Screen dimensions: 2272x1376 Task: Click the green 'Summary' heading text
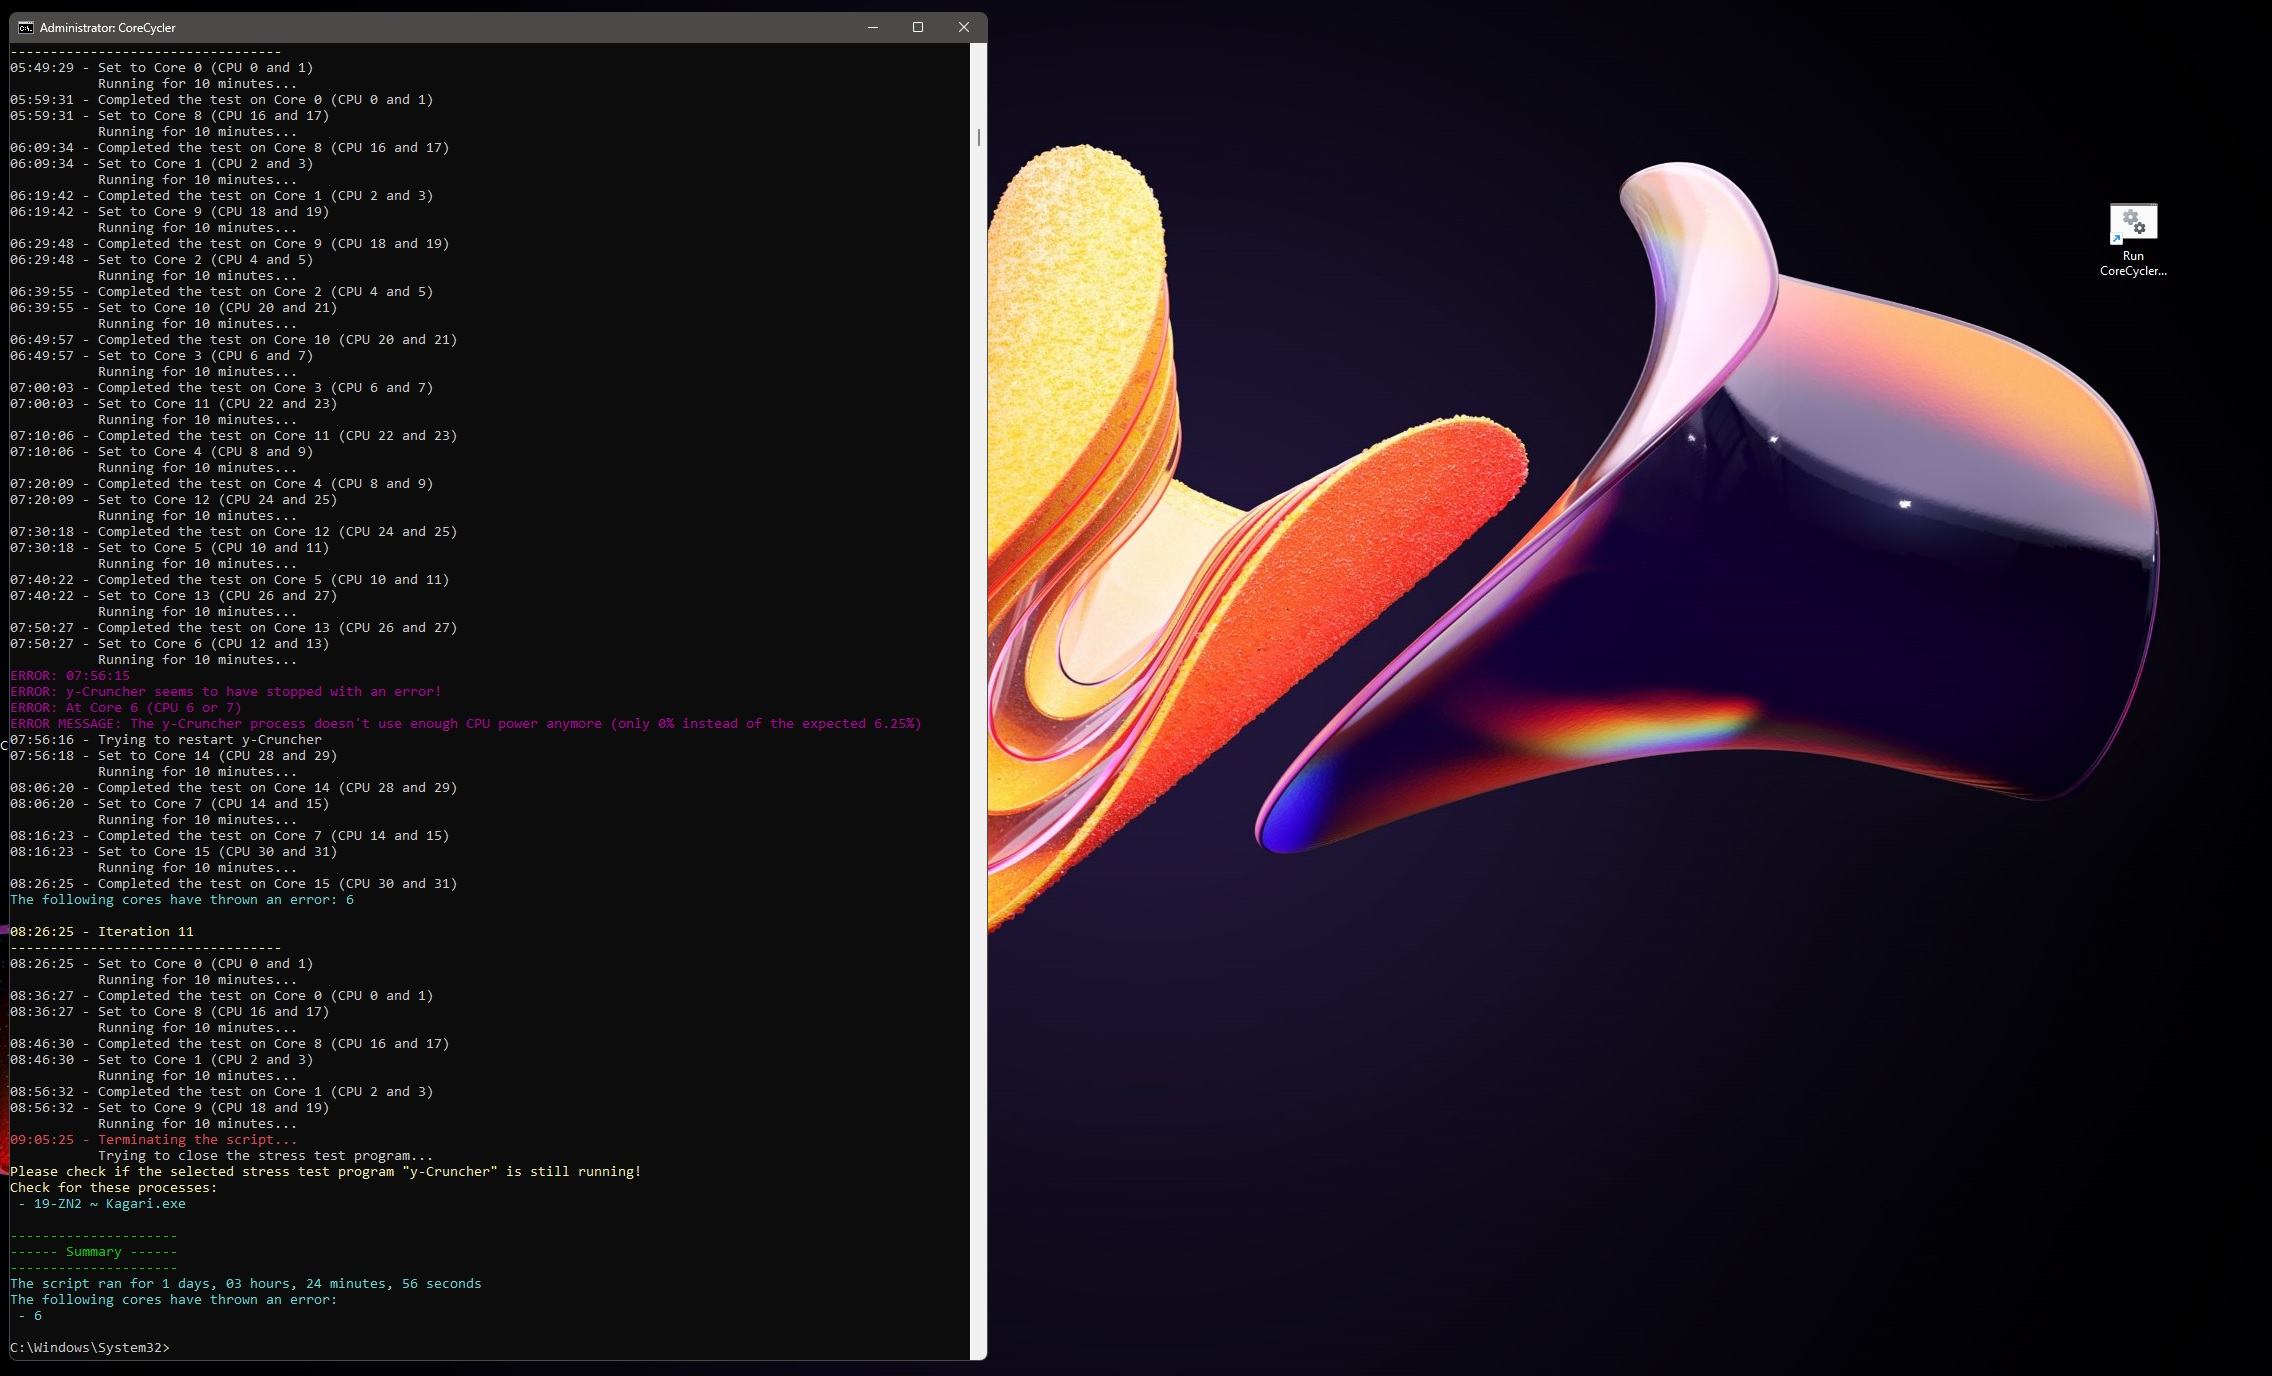click(93, 1251)
